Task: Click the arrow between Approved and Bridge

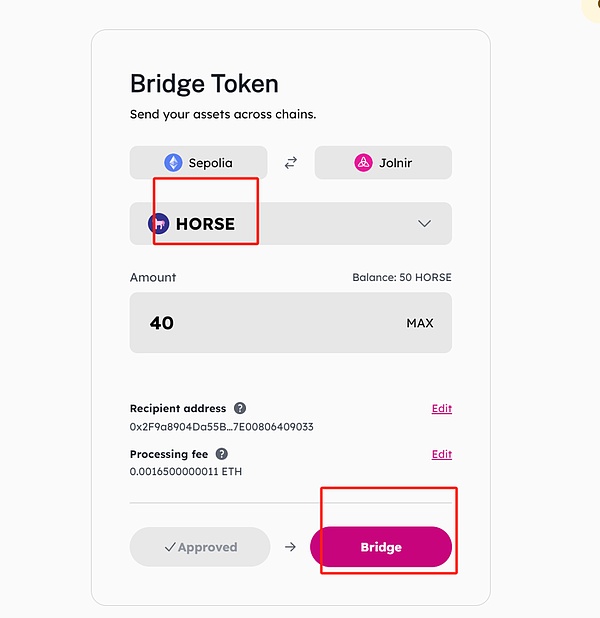Action: [290, 547]
